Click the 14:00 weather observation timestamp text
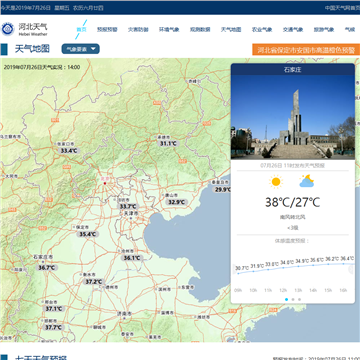This screenshot has width=360, height=360. pos(42,67)
